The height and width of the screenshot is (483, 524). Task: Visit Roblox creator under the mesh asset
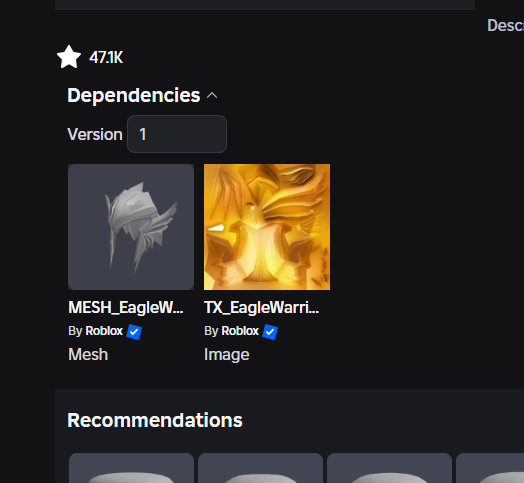tap(104, 331)
